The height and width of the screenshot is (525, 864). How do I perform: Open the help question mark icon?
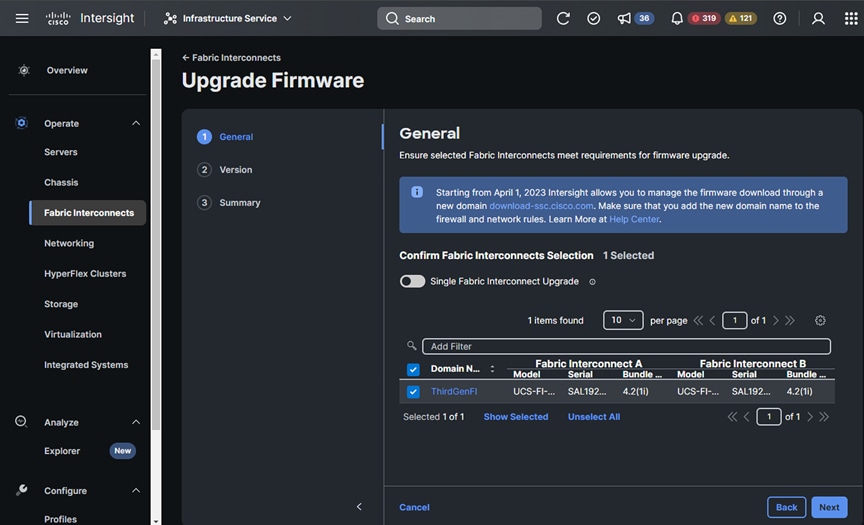pos(780,18)
